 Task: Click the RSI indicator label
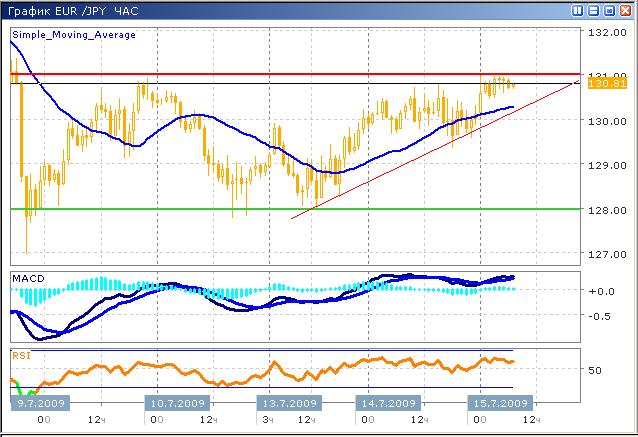coord(21,354)
